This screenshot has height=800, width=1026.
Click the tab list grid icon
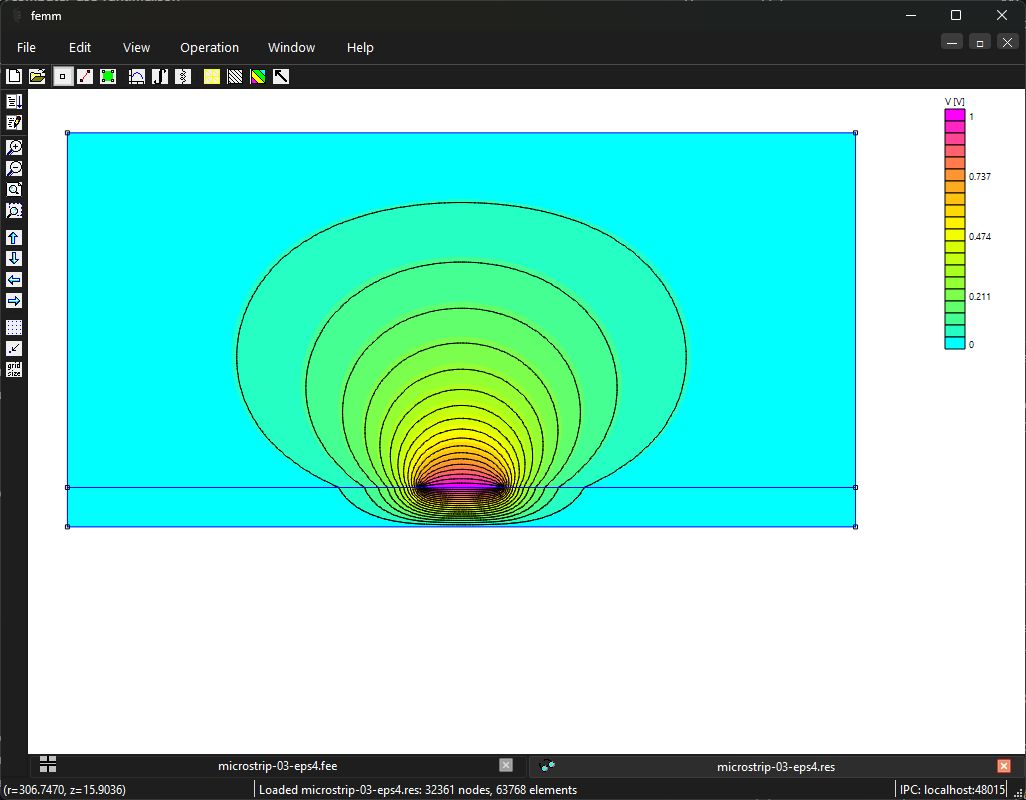[x=48, y=764]
